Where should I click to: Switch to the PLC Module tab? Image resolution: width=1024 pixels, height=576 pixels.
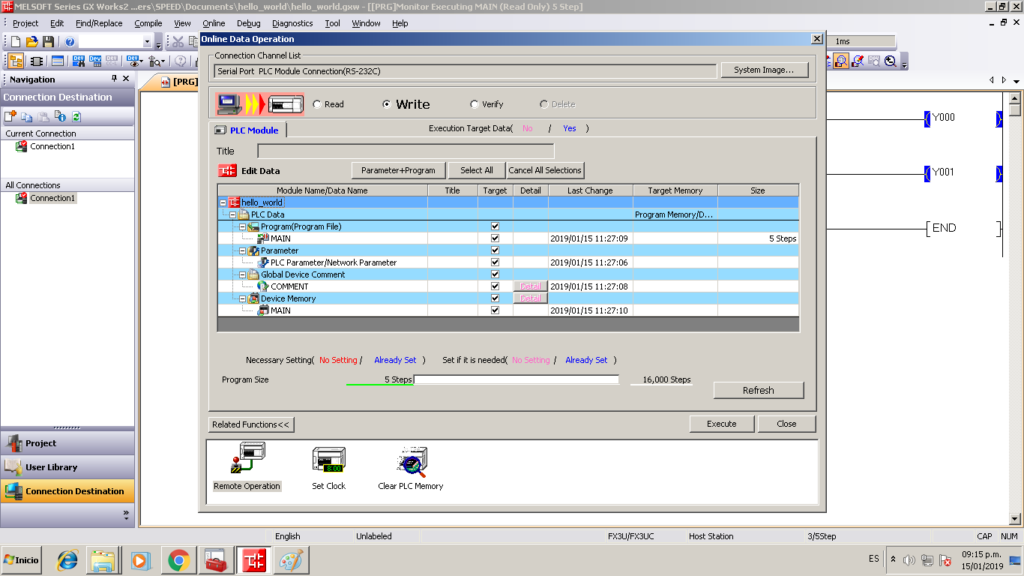pos(247,130)
